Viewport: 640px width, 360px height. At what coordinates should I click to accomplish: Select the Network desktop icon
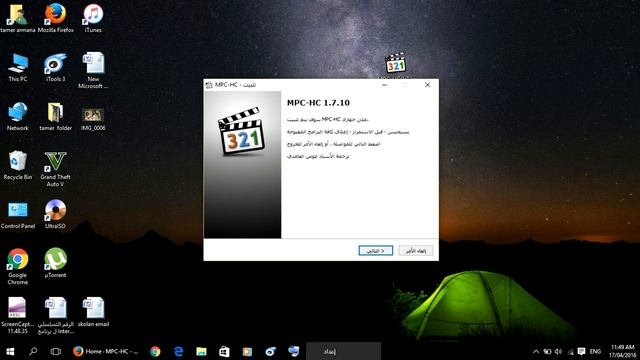(18, 116)
